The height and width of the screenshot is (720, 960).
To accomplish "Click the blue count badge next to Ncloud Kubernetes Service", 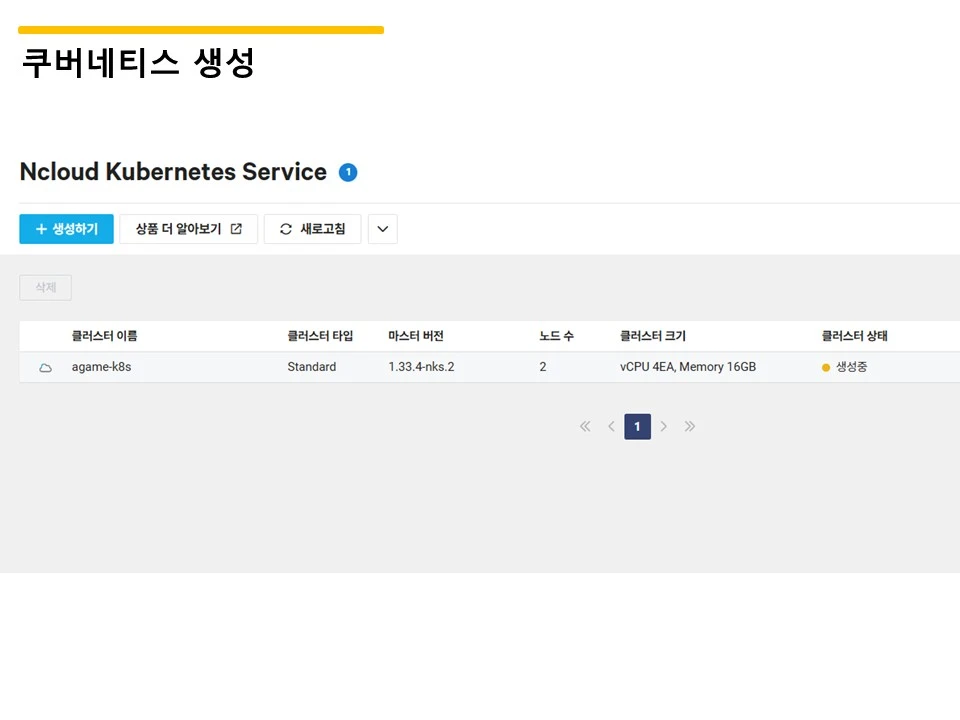I will click(x=347, y=172).
